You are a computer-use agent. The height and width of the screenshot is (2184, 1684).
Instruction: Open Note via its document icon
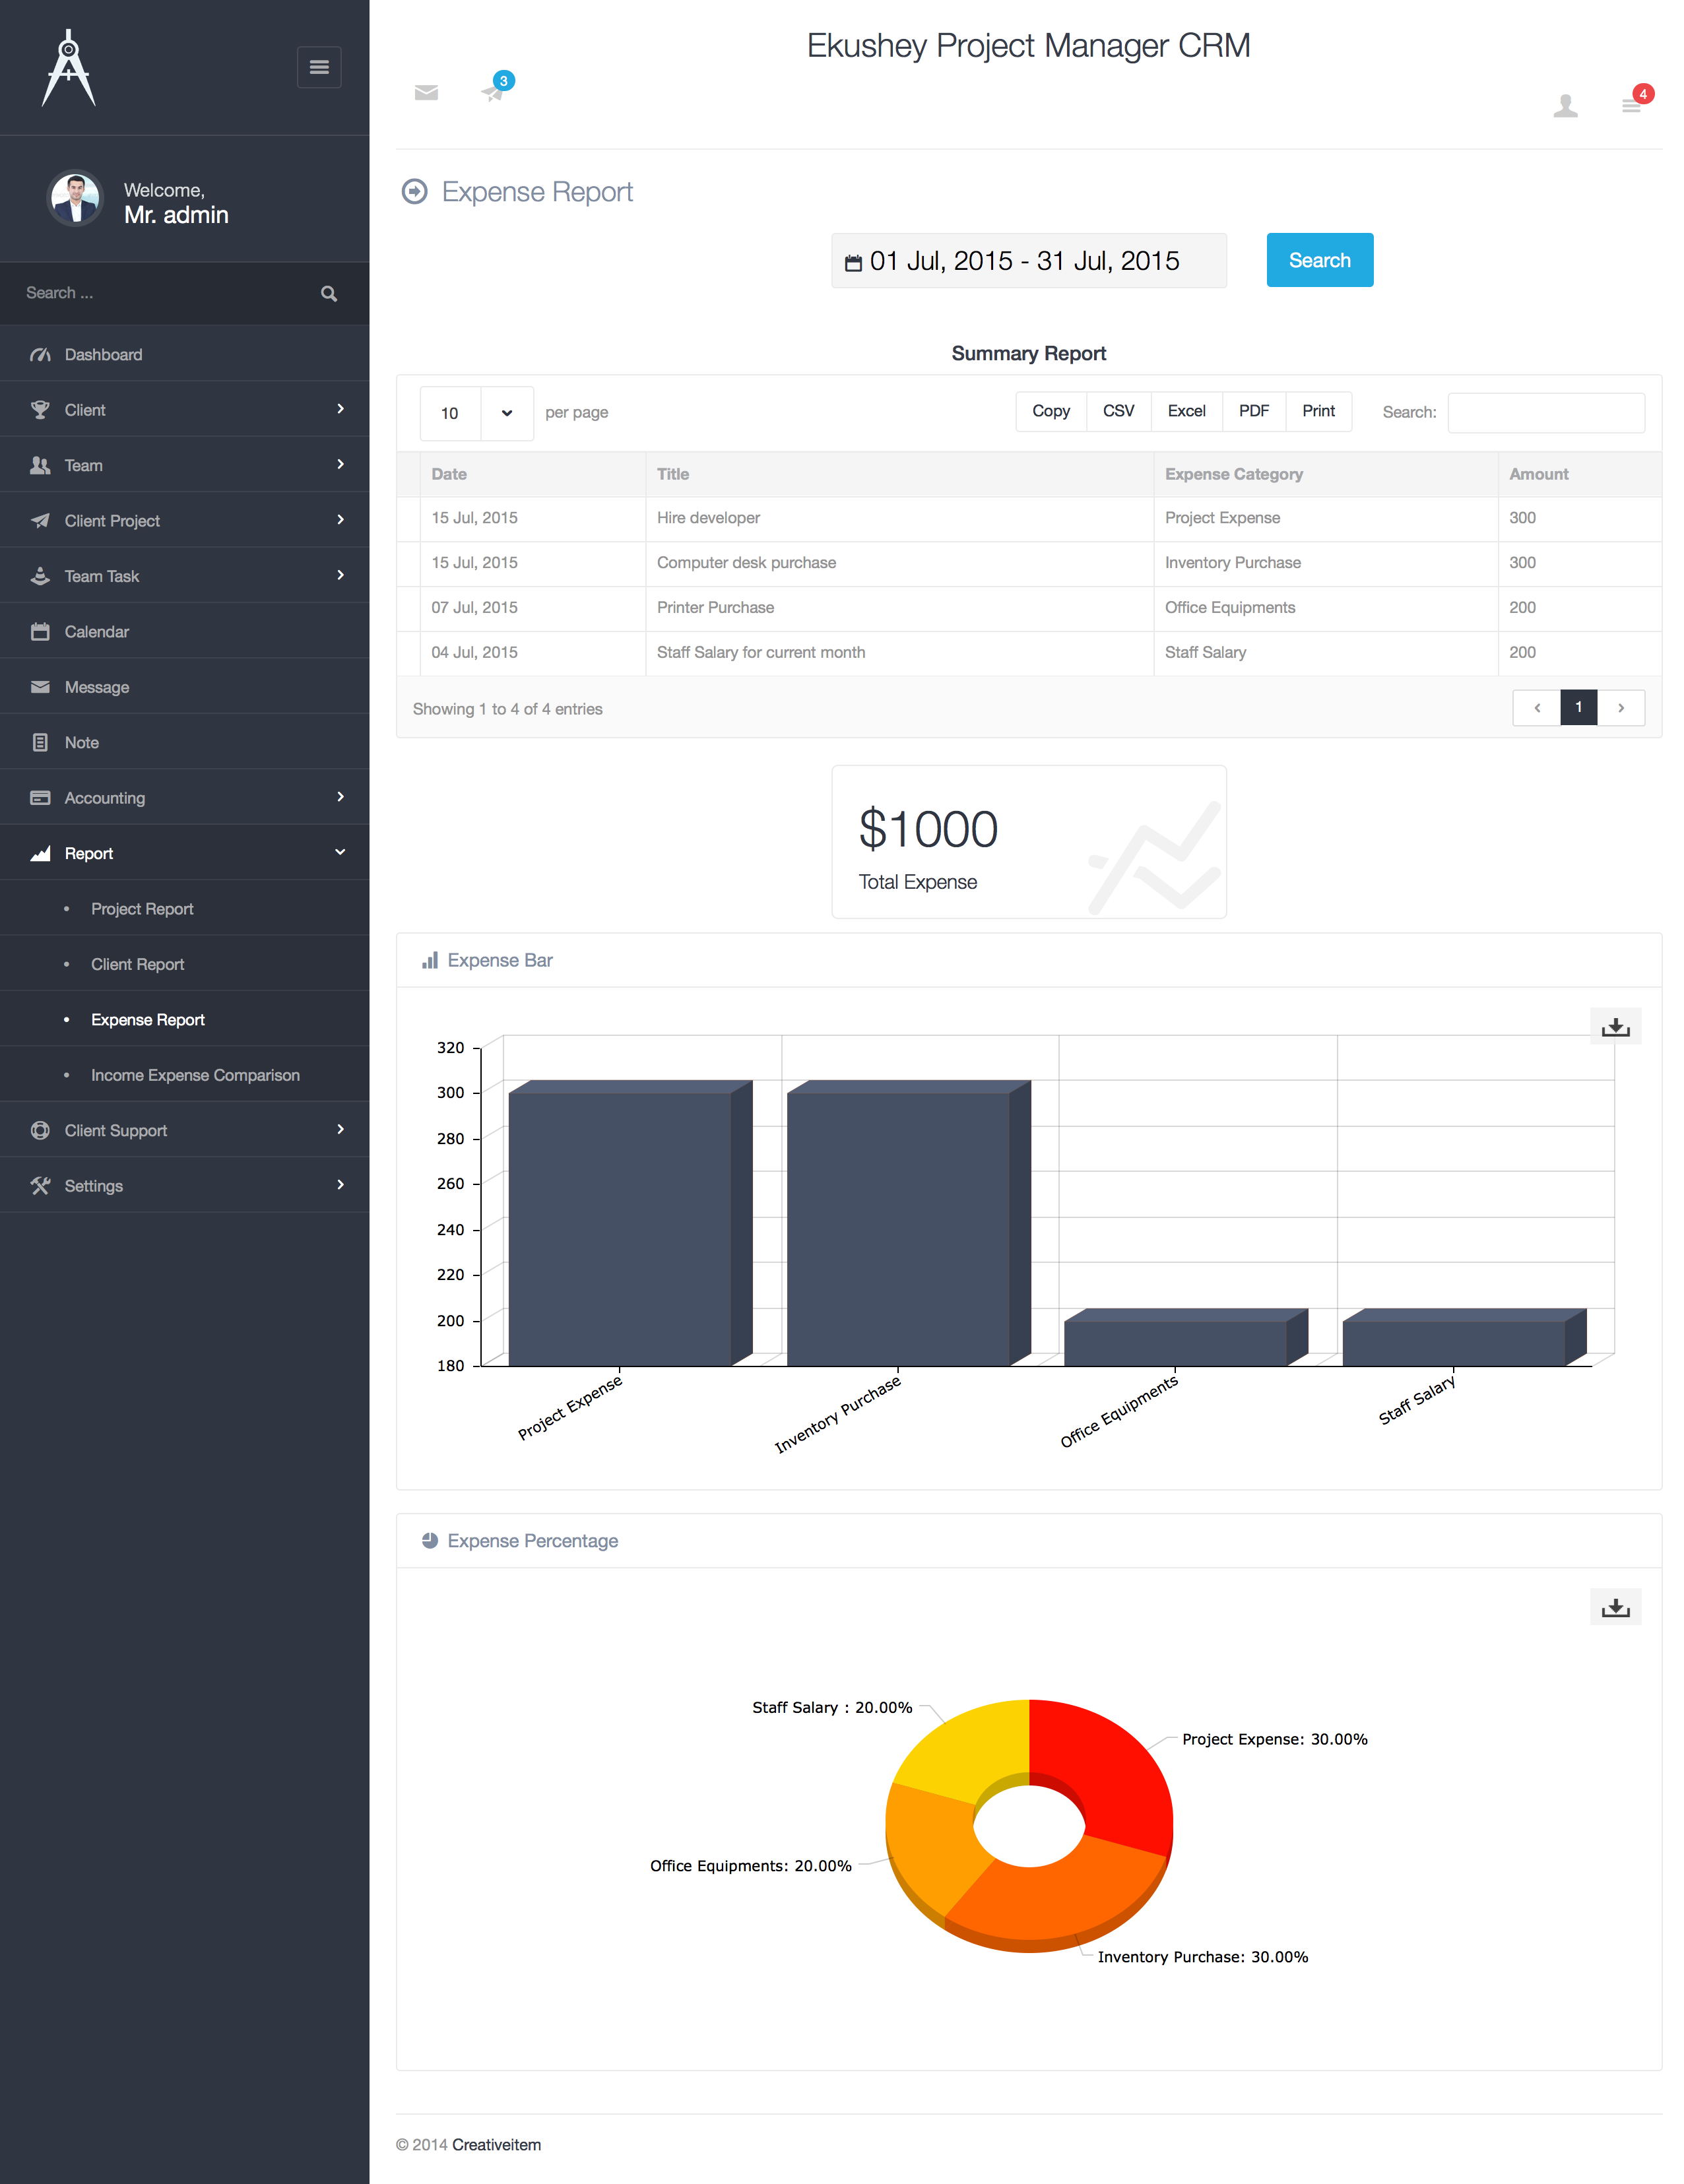click(40, 742)
